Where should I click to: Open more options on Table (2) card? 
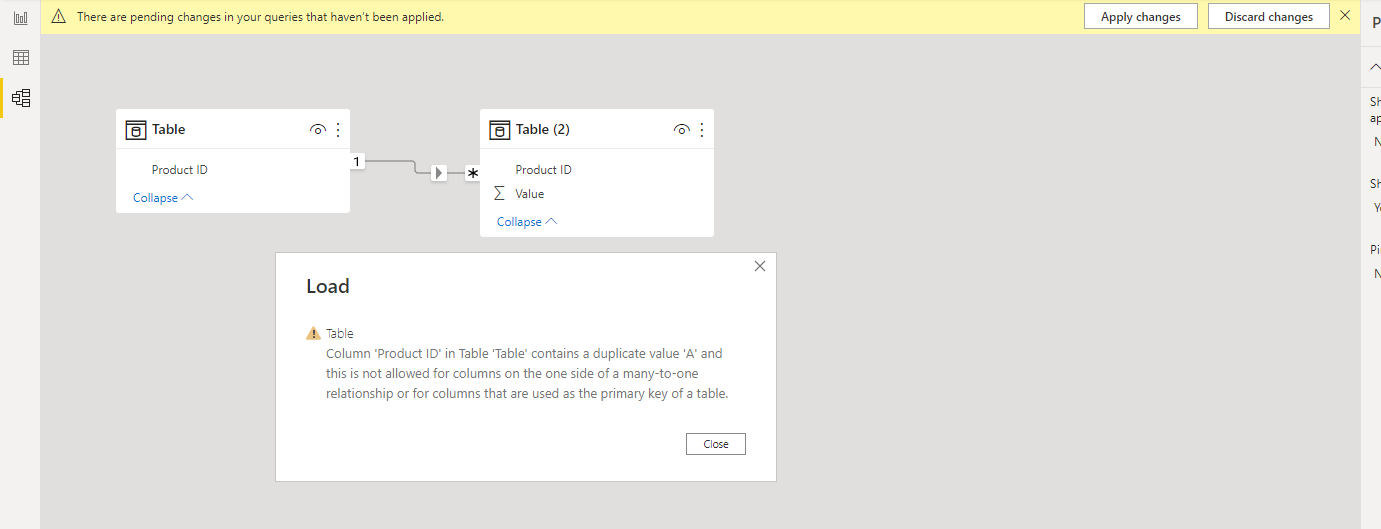(702, 130)
